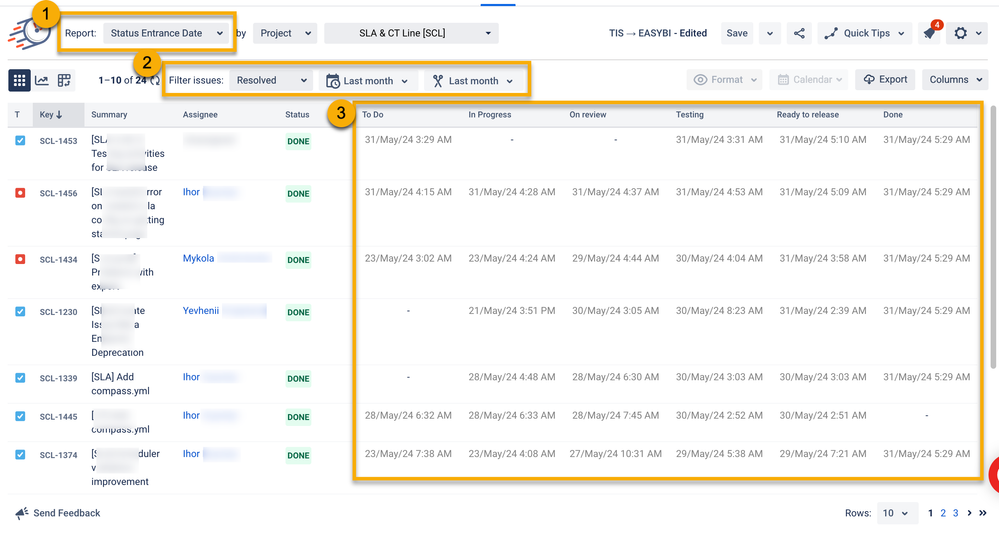Click the Export button
The image size is (999, 535).
pos(885,80)
